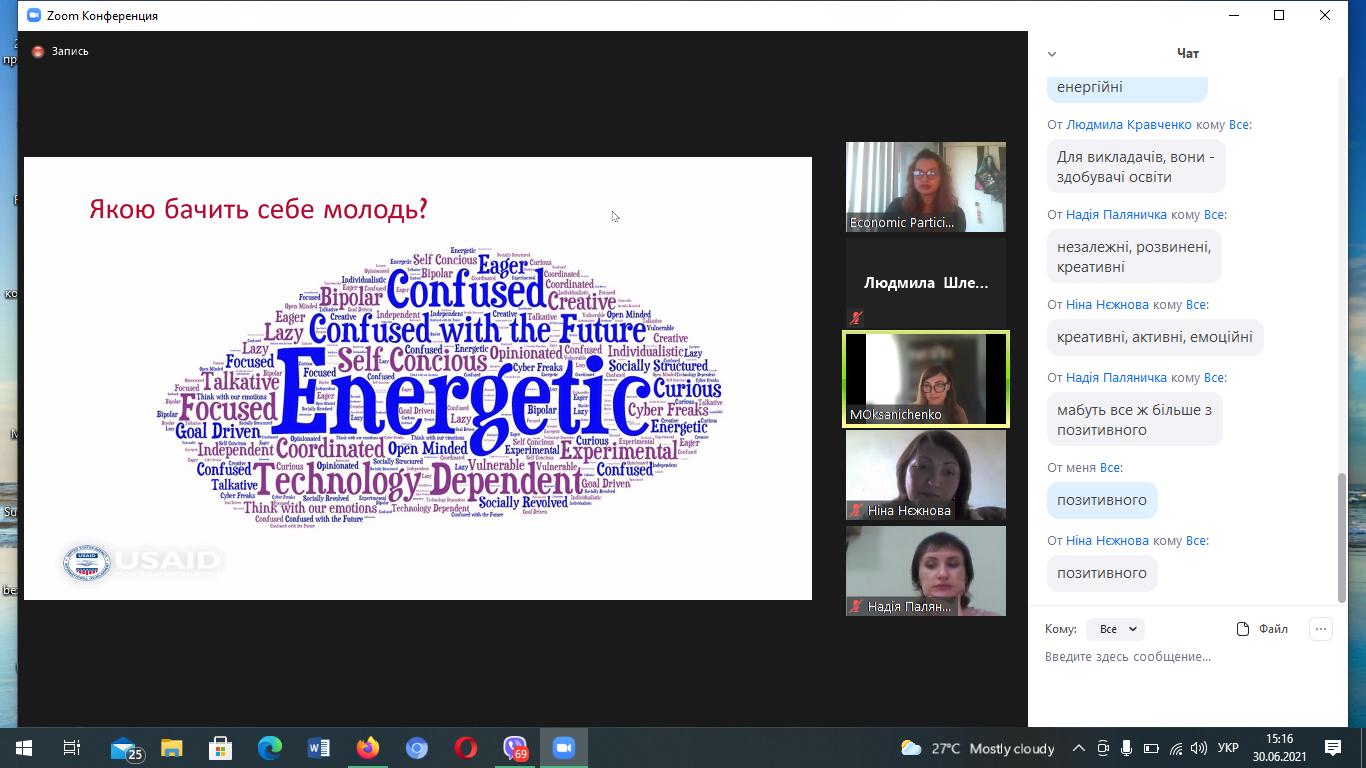Click my own 'позитивного' message bubble
The width and height of the screenshot is (1366, 768).
click(x=1102, y=500)
